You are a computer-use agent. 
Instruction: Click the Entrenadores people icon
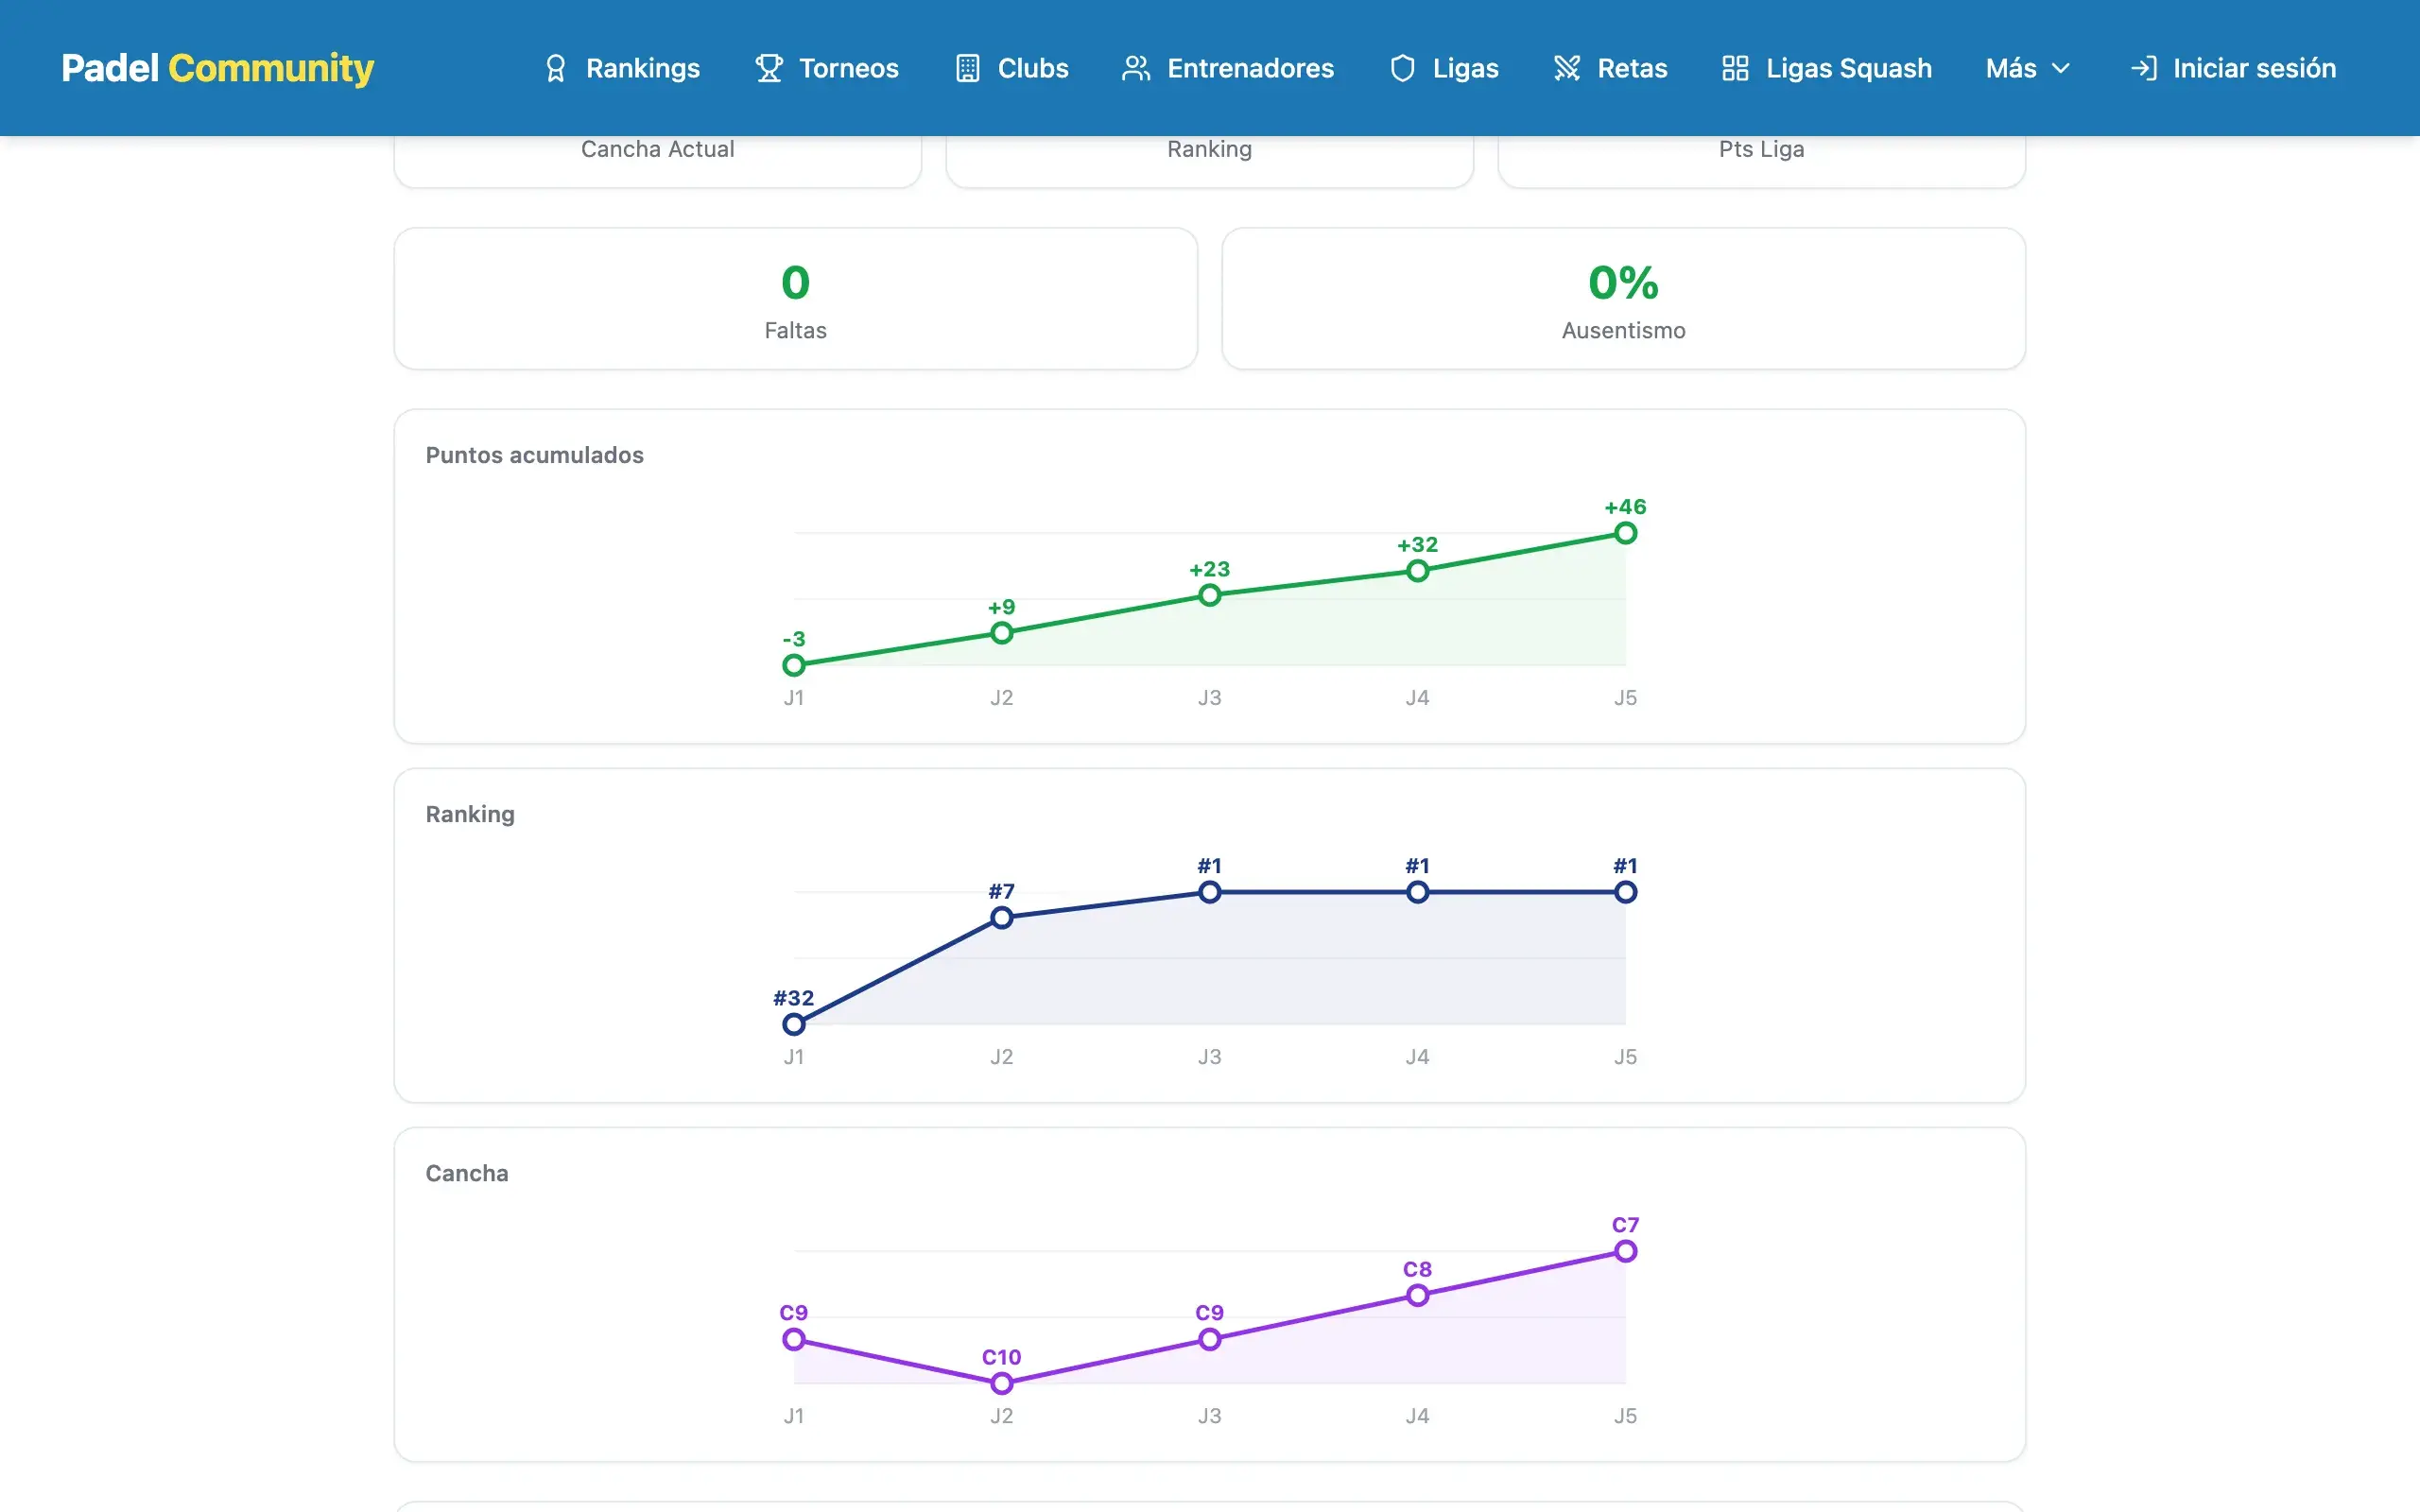point(1136,68)
